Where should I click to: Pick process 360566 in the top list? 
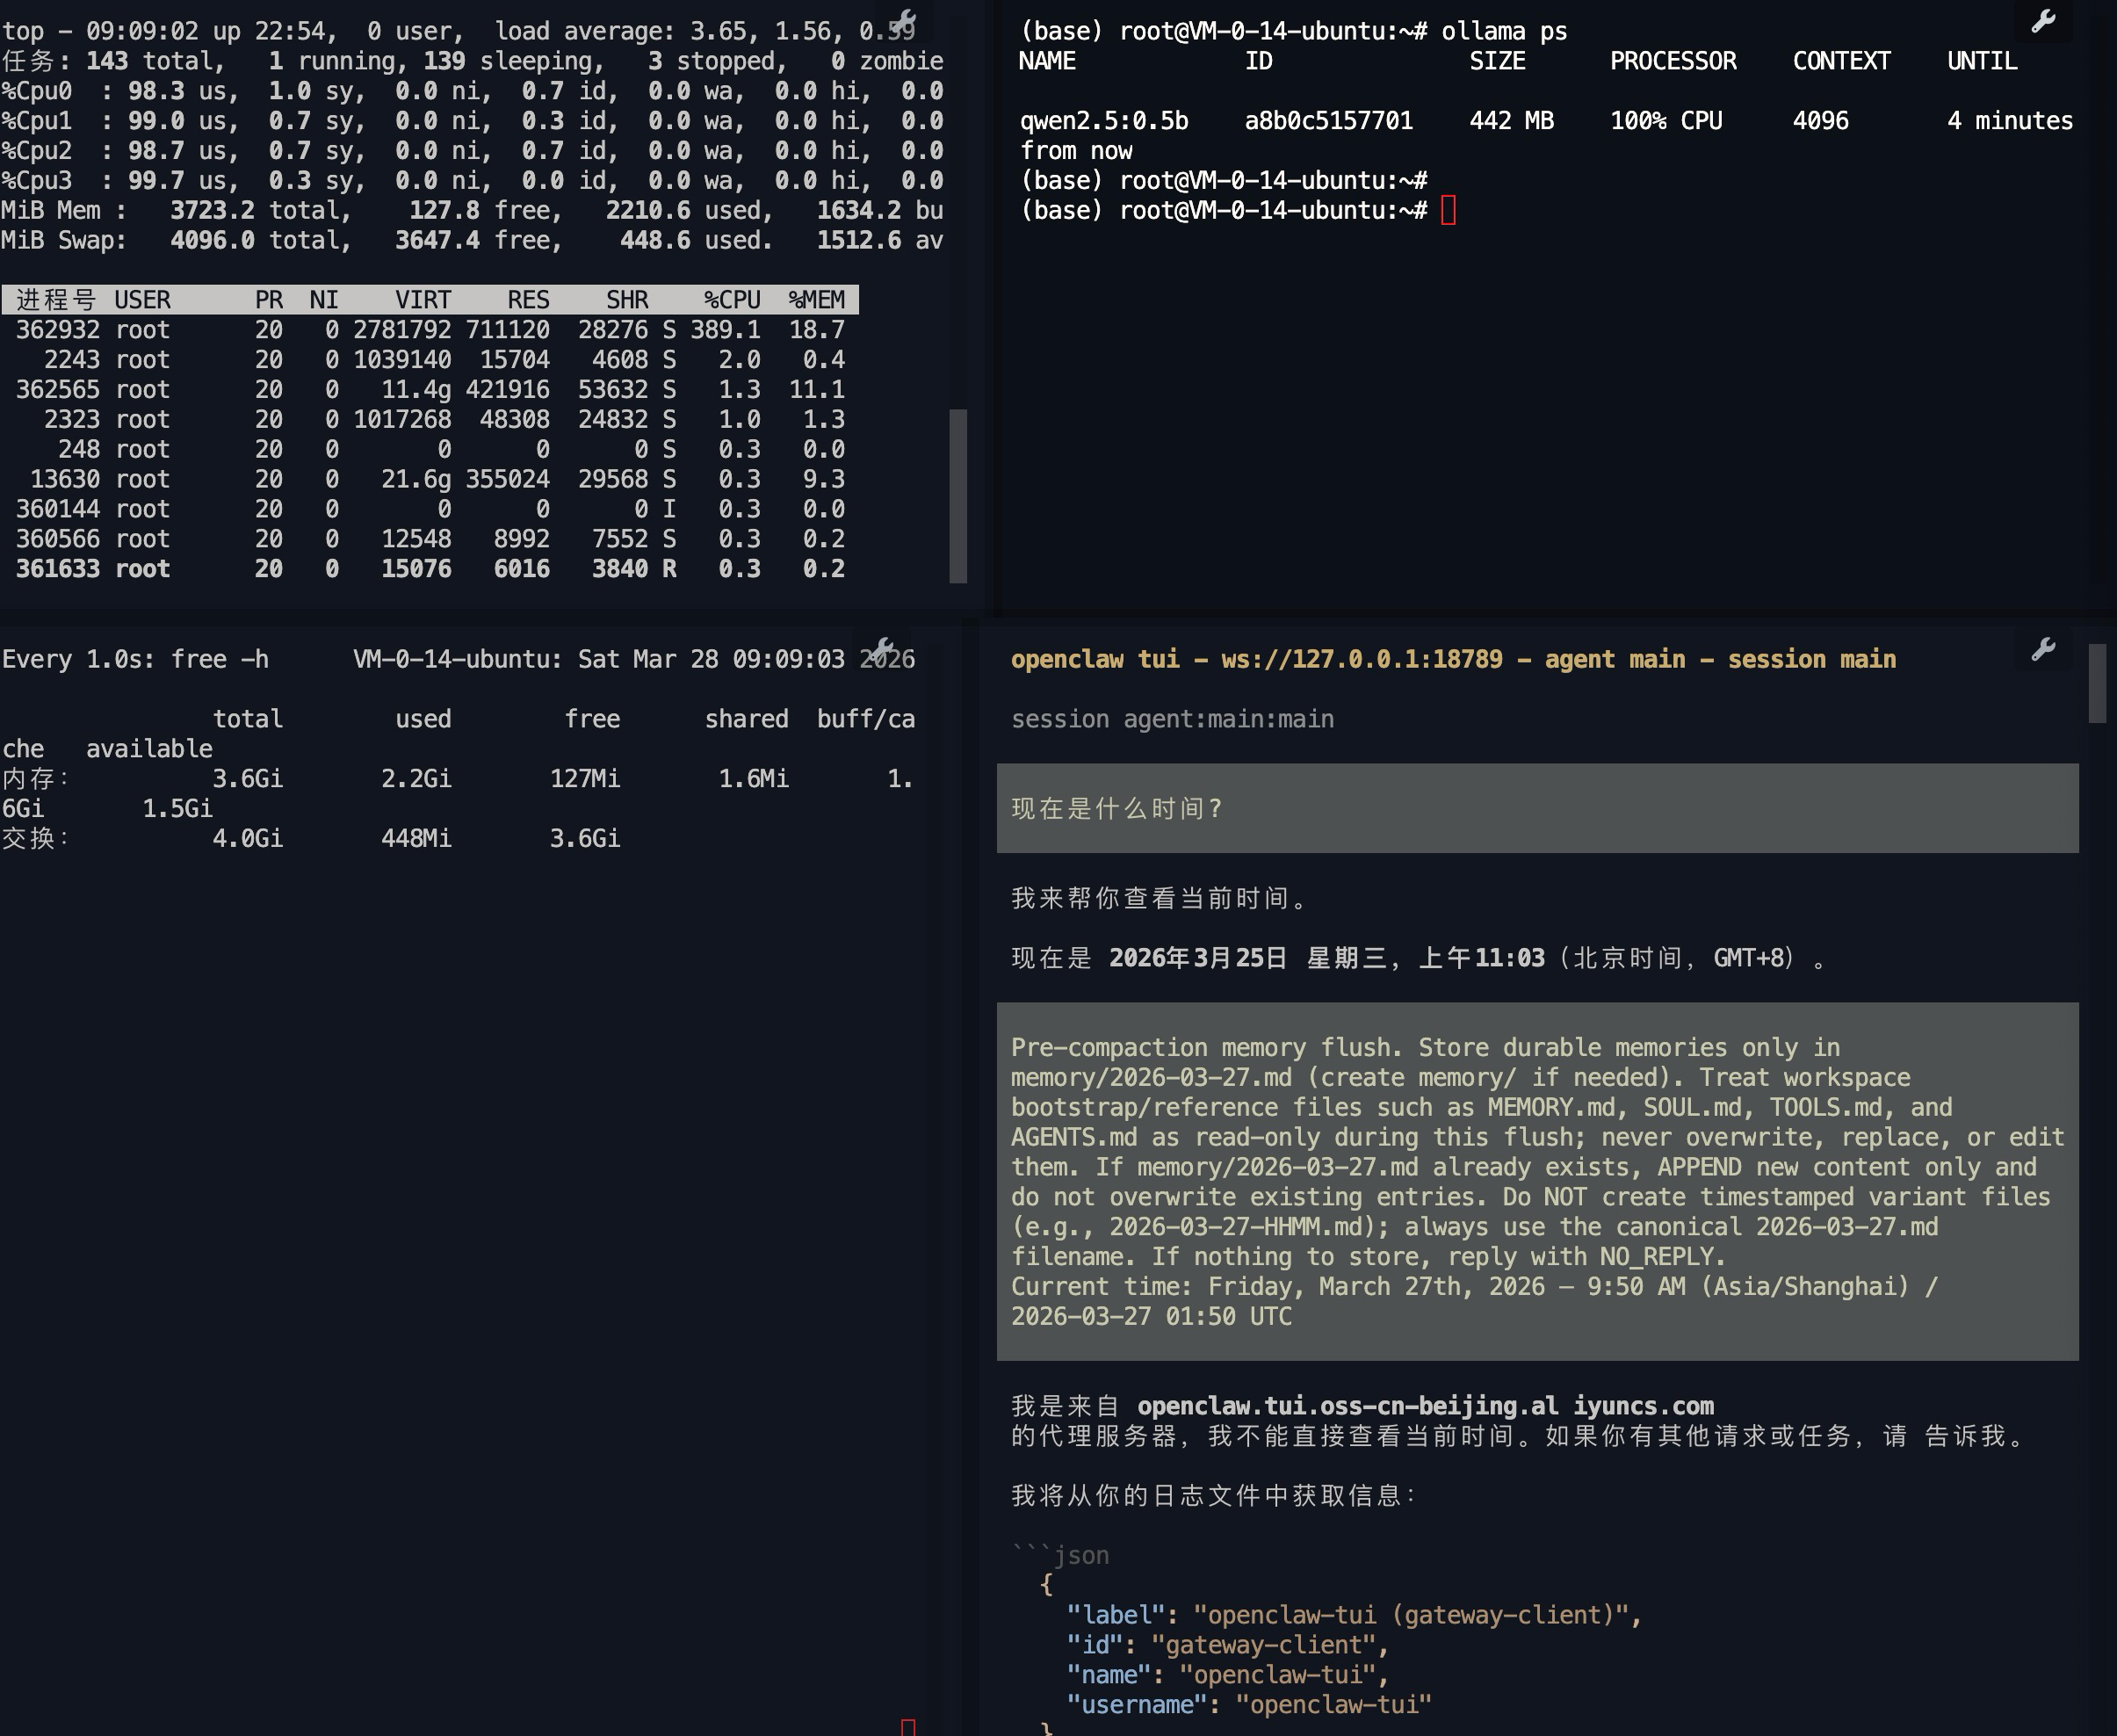[430, 540]
